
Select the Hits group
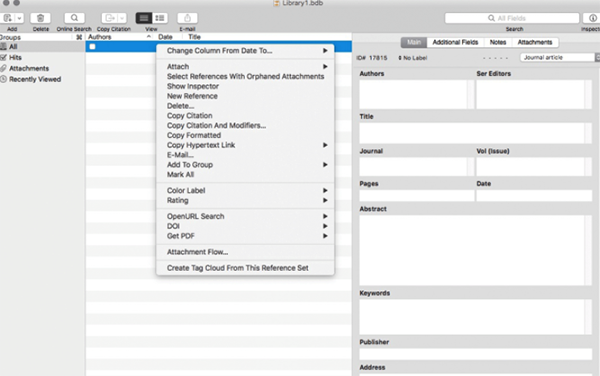click(x=42, y=57)
